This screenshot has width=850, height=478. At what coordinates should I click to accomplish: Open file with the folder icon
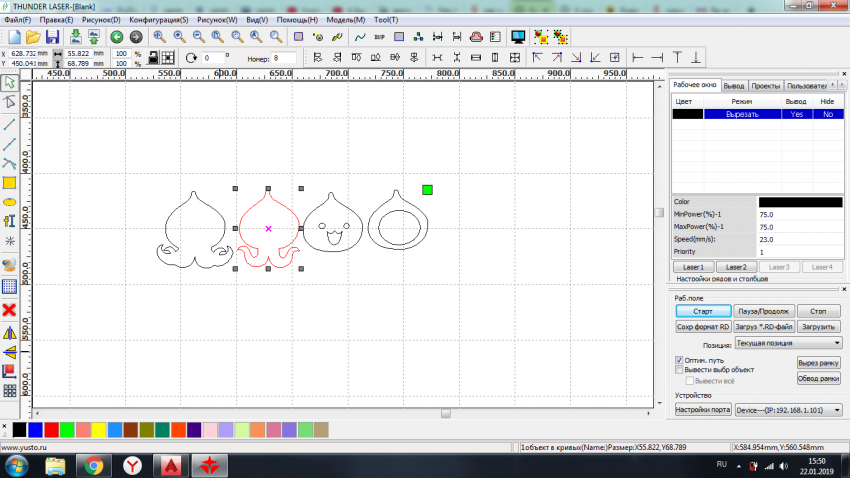click(32, 37)
